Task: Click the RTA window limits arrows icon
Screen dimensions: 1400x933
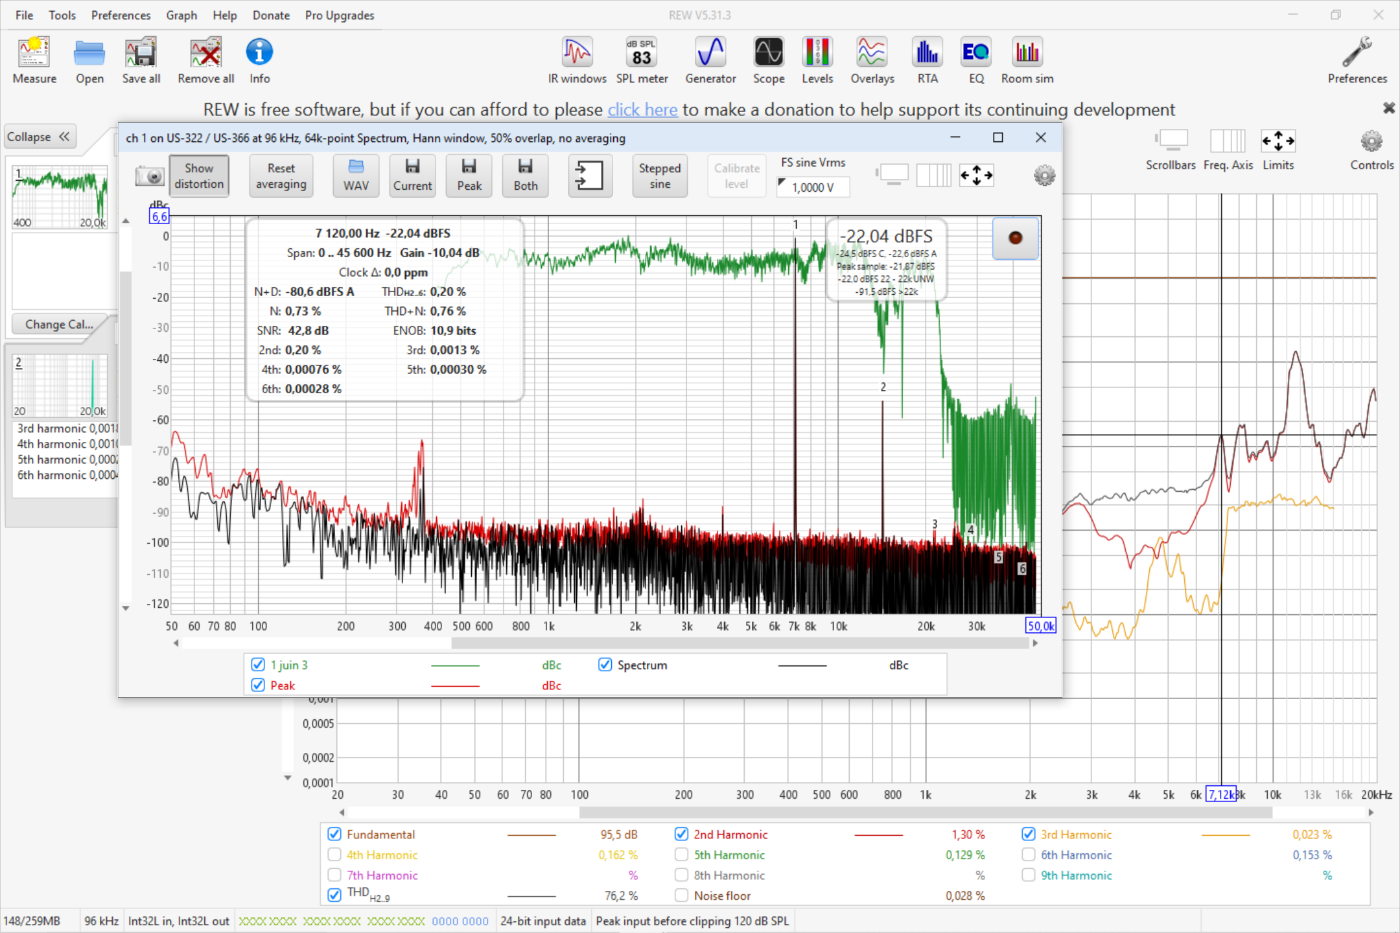Action: [x=977, y=175]
